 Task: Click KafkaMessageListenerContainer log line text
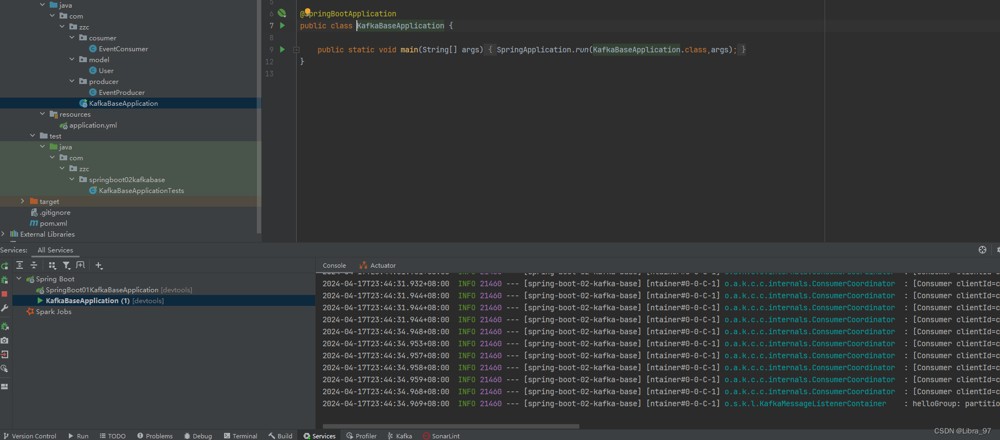tap(805, 404)
